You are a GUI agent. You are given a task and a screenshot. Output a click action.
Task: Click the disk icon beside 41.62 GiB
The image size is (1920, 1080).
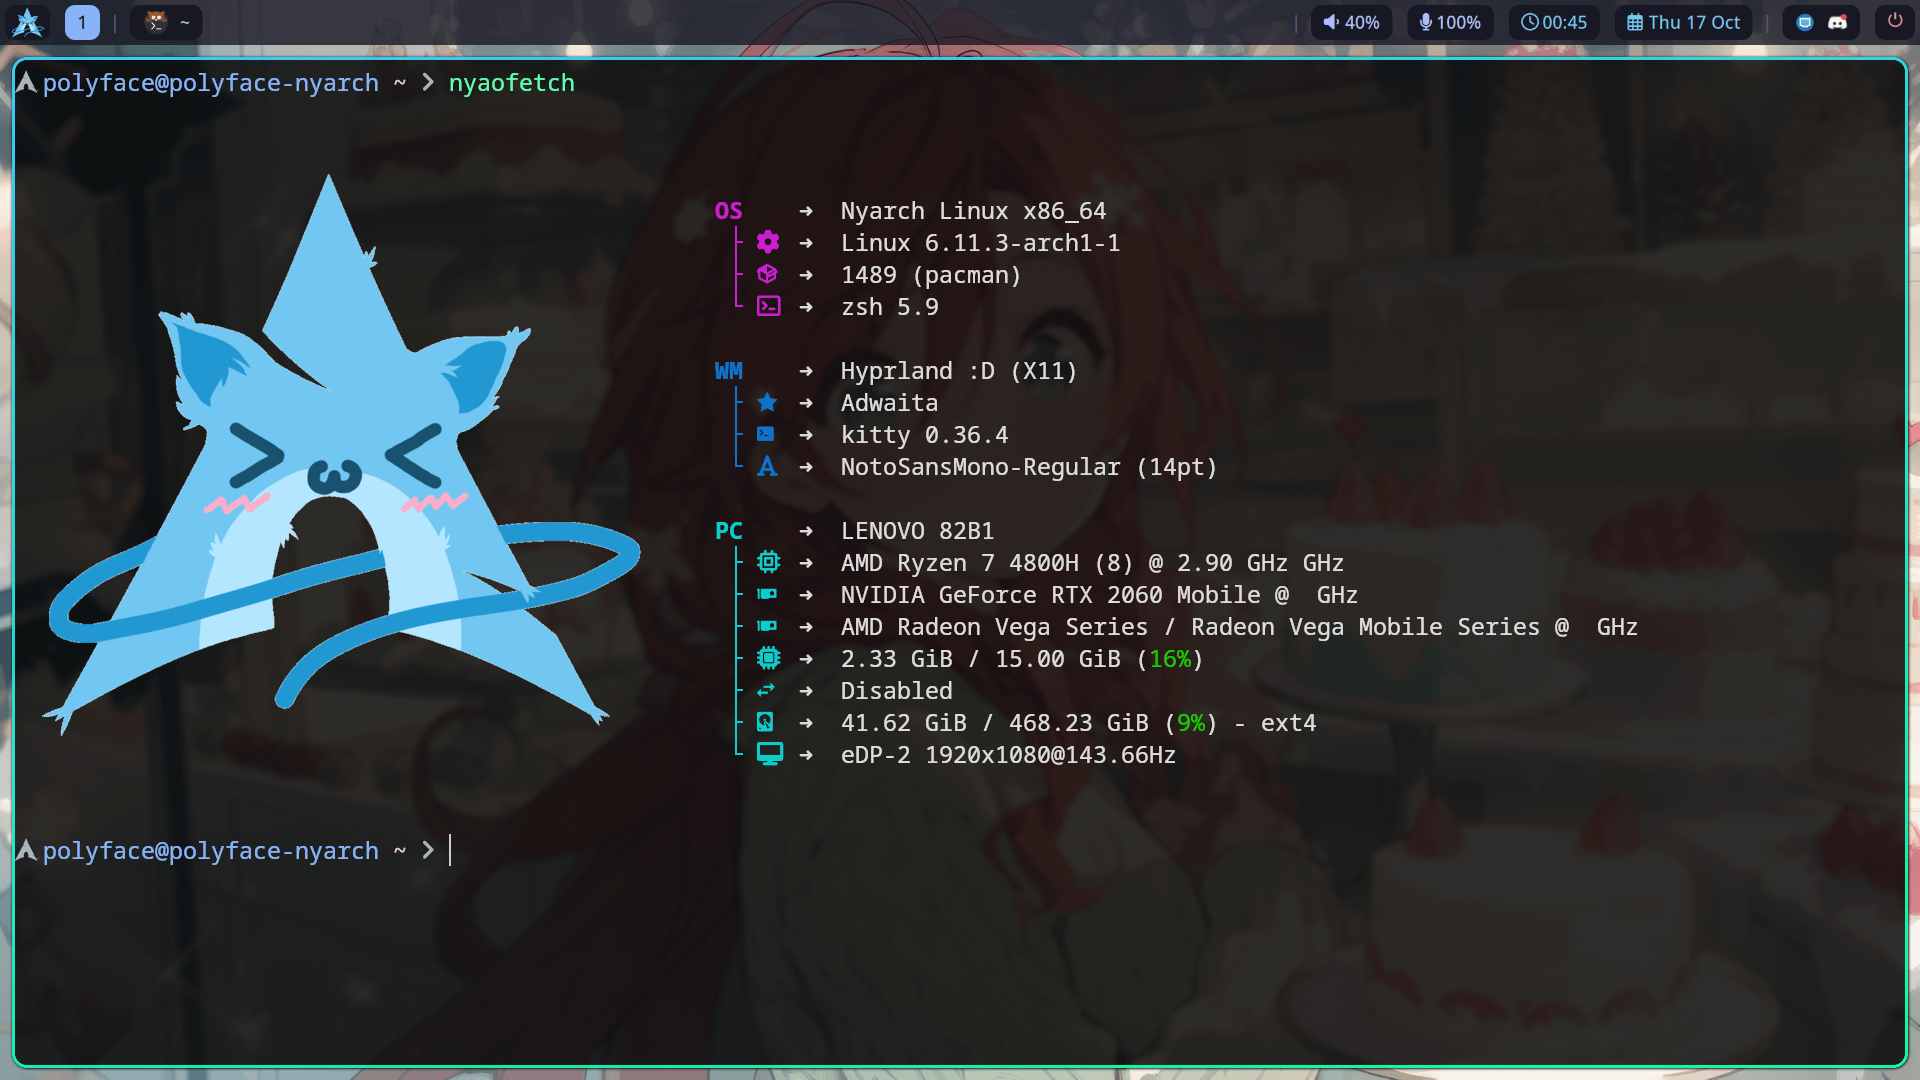coord(766,722)
